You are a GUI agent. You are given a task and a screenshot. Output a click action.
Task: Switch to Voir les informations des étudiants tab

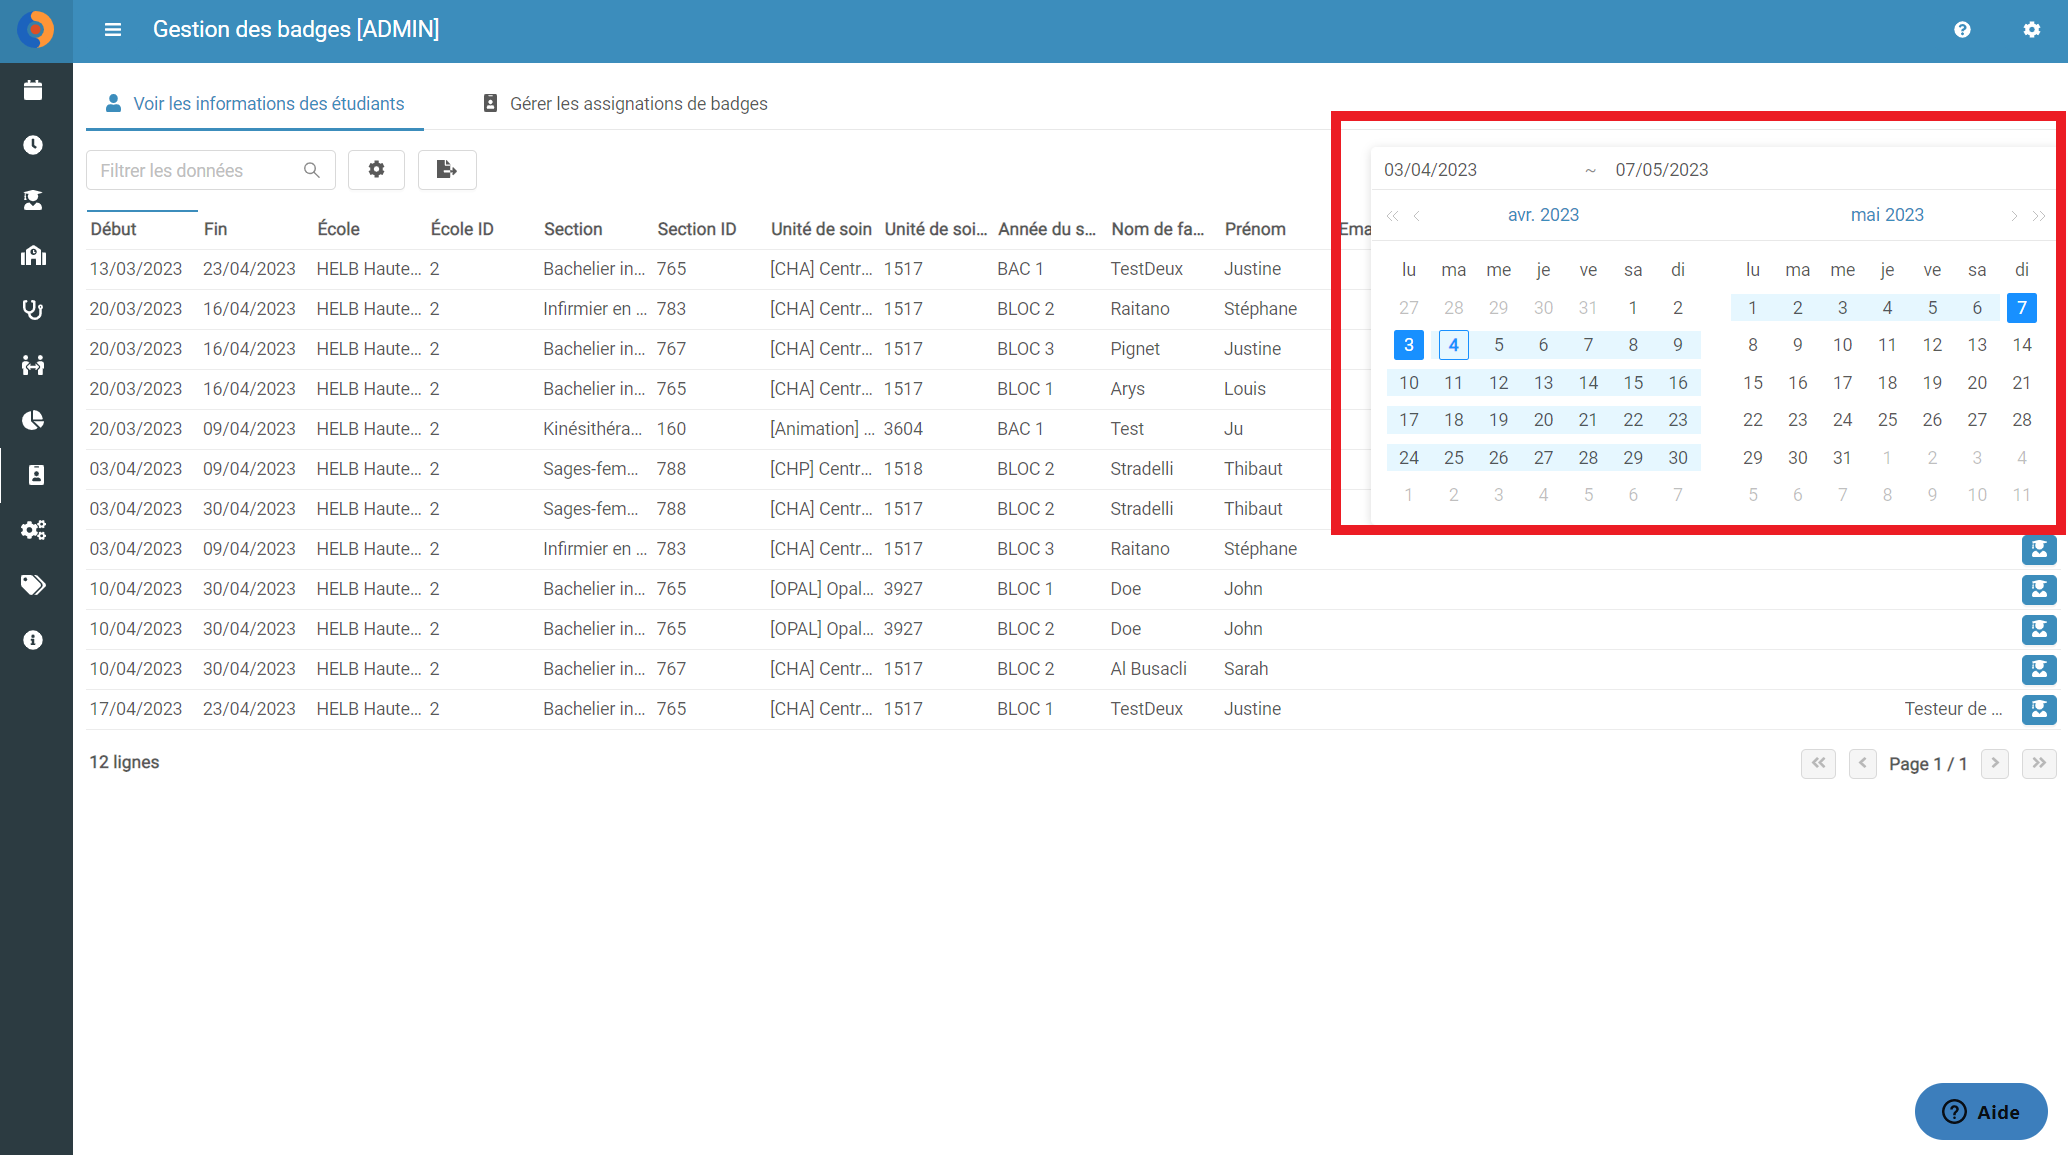pyautogui.click(x=255, y=104)
